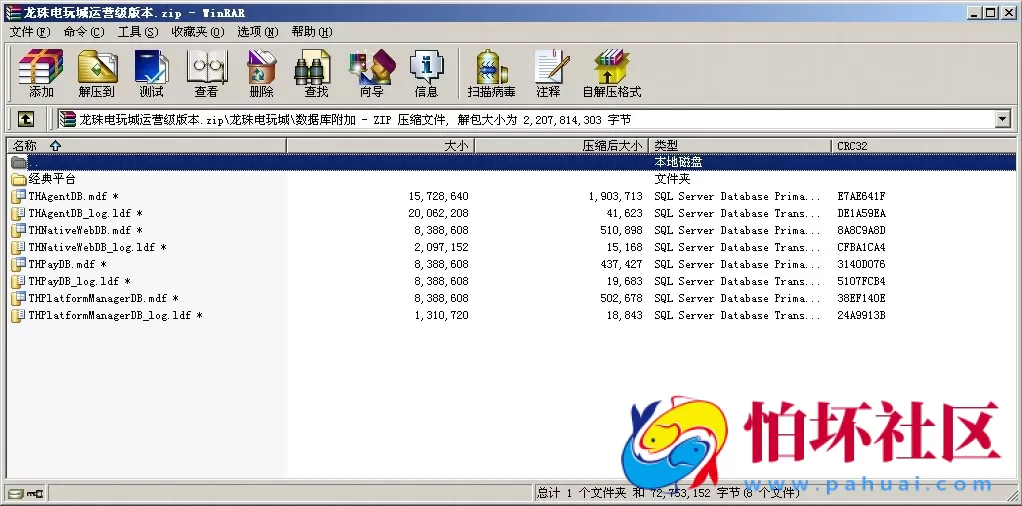Click the 自解压格式 (SFX) icon
Viewport: 1022px width, 506px height.
pyautogui.click(x=611, y=73)
